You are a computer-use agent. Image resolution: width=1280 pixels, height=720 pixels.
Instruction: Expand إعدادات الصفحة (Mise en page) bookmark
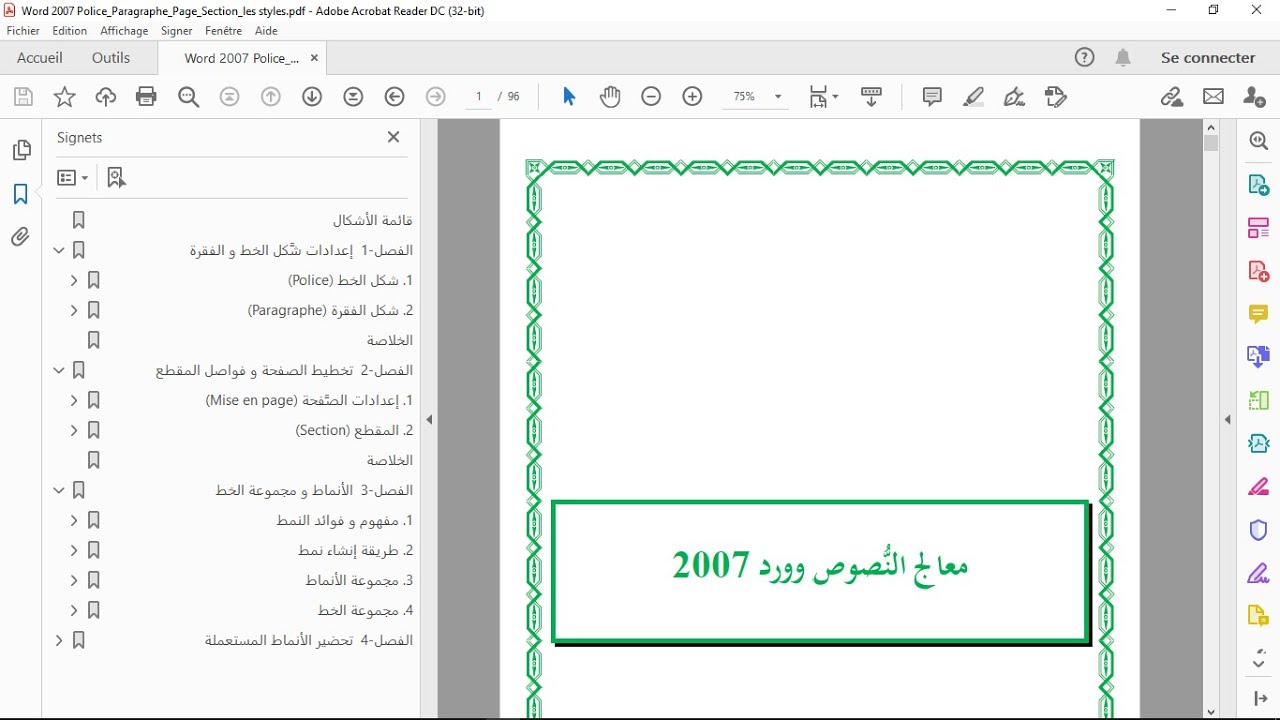click(74, 400)
